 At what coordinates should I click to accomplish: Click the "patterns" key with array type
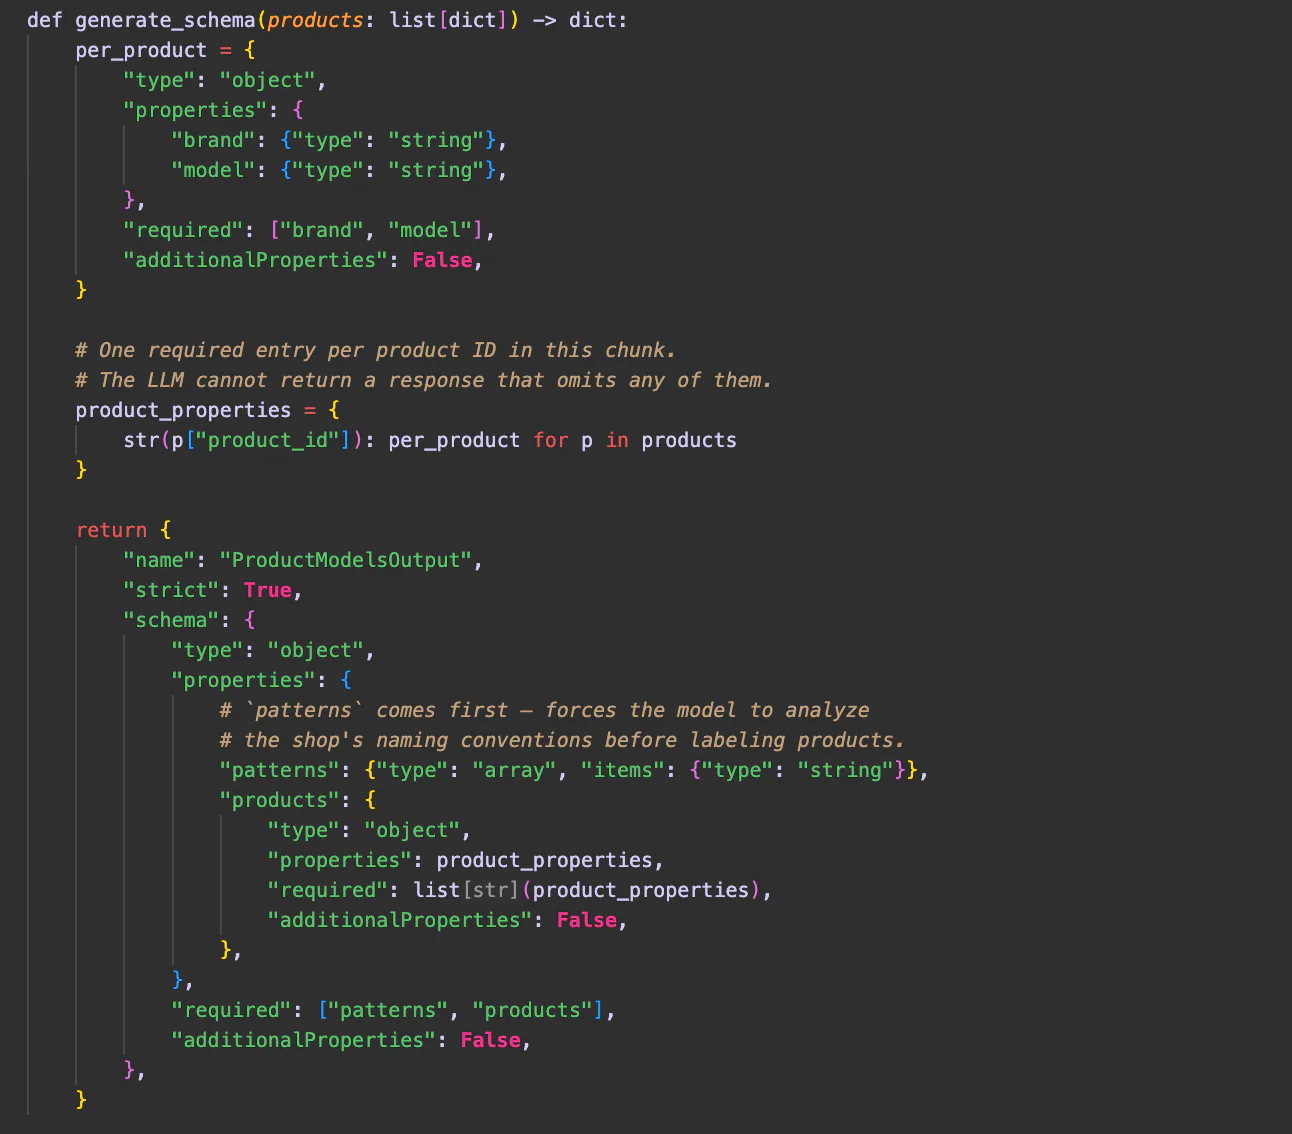(279, 770)
